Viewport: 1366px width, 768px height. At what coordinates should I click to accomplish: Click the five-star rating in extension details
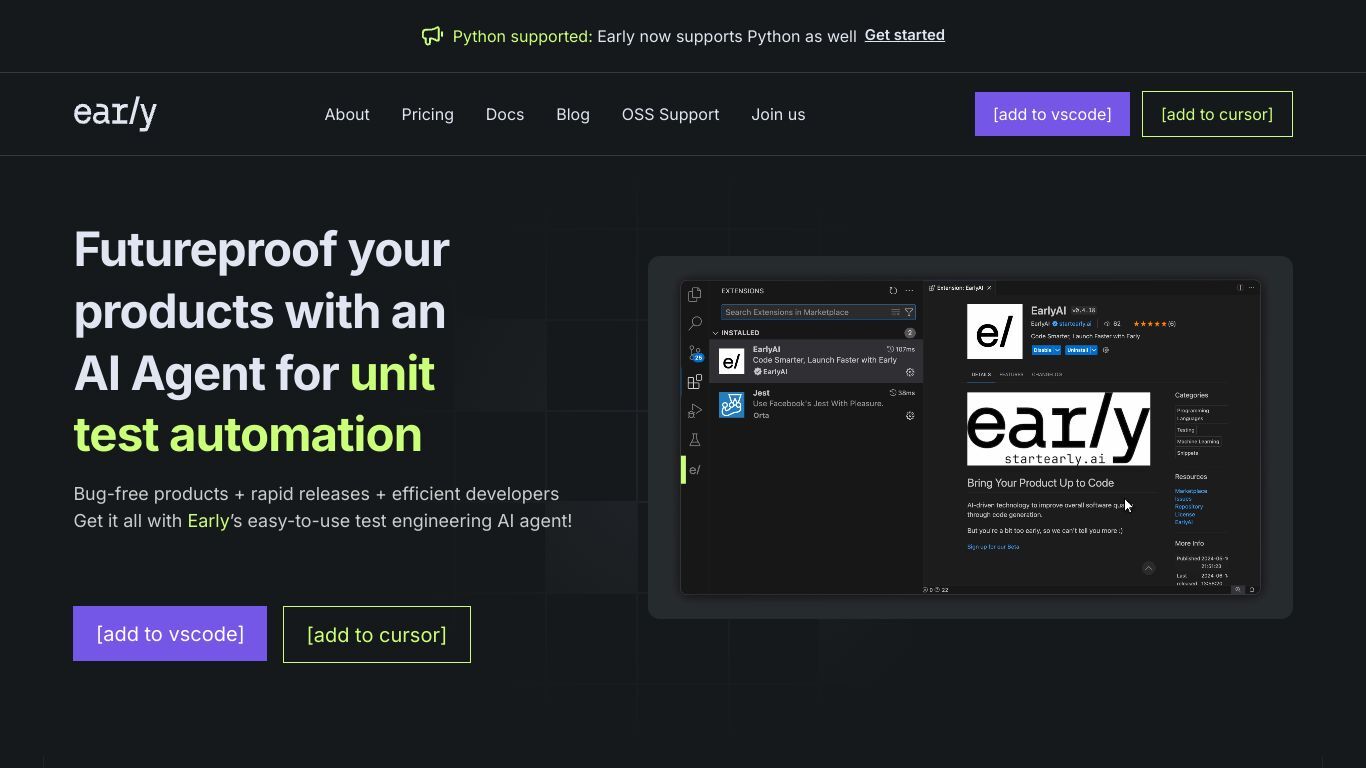[1150, 324]
